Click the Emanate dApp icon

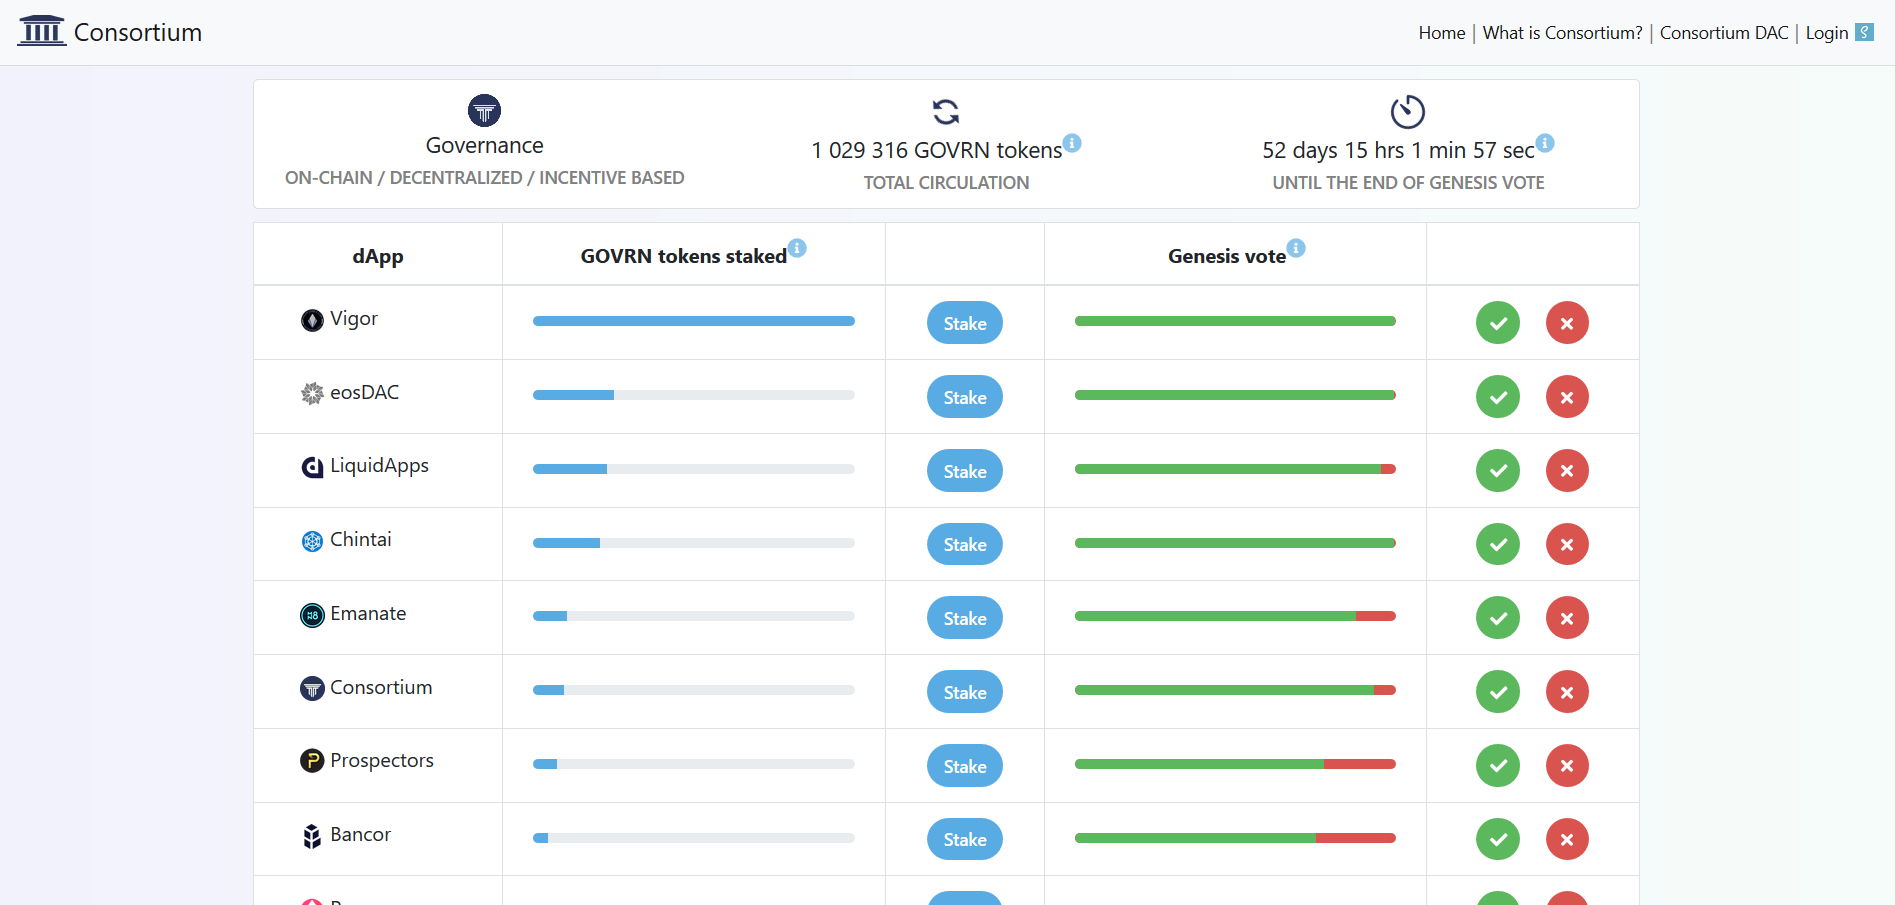click(312, 615)
